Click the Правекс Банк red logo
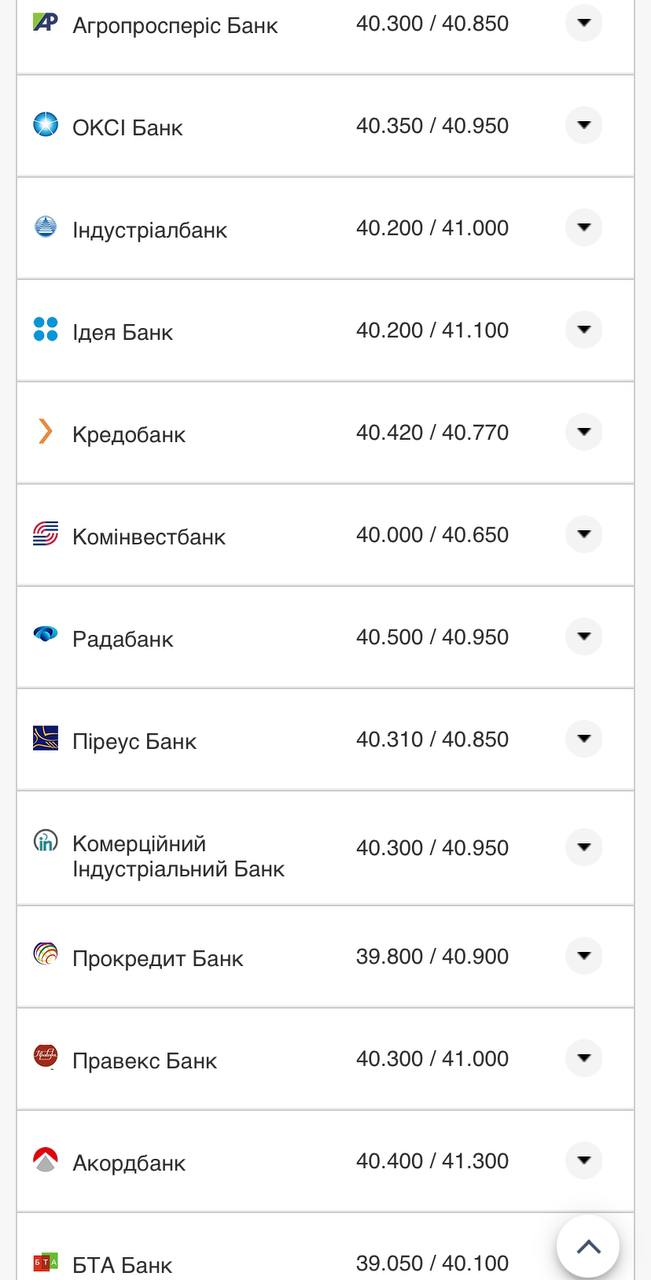This screenshot has width=651, height=1280. [44, 1058]
